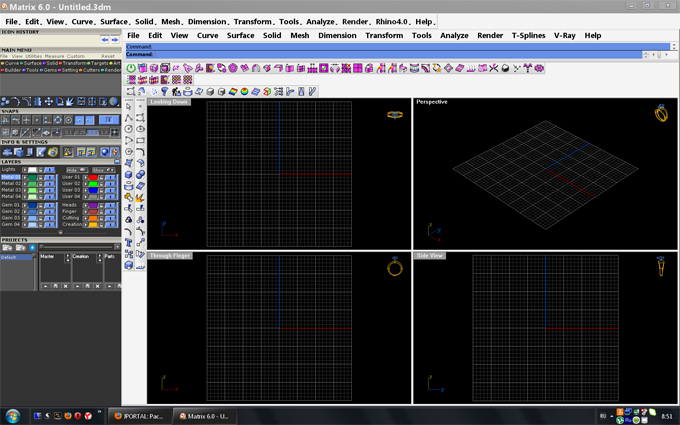The height and width of the screenshot is (425, 680).
Task: Open the V-Ray menu
Action: [564, 36]
